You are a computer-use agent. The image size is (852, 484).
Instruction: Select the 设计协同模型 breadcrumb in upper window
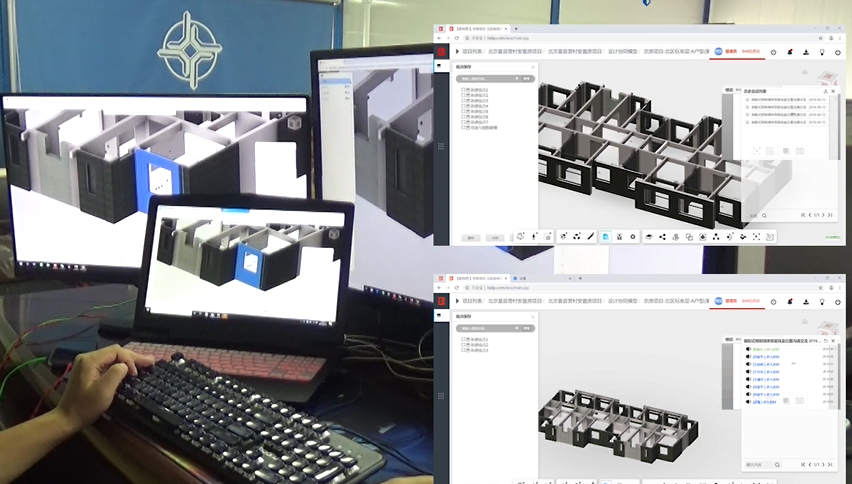[620, 50]
